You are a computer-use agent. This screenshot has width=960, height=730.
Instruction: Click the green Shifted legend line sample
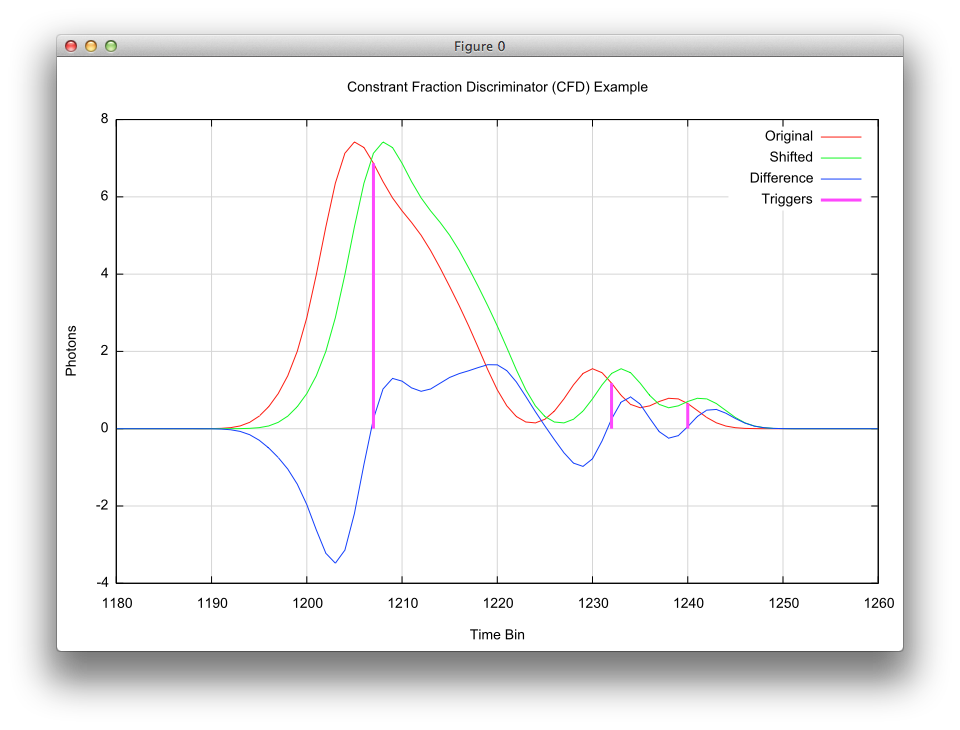(842, 157)
